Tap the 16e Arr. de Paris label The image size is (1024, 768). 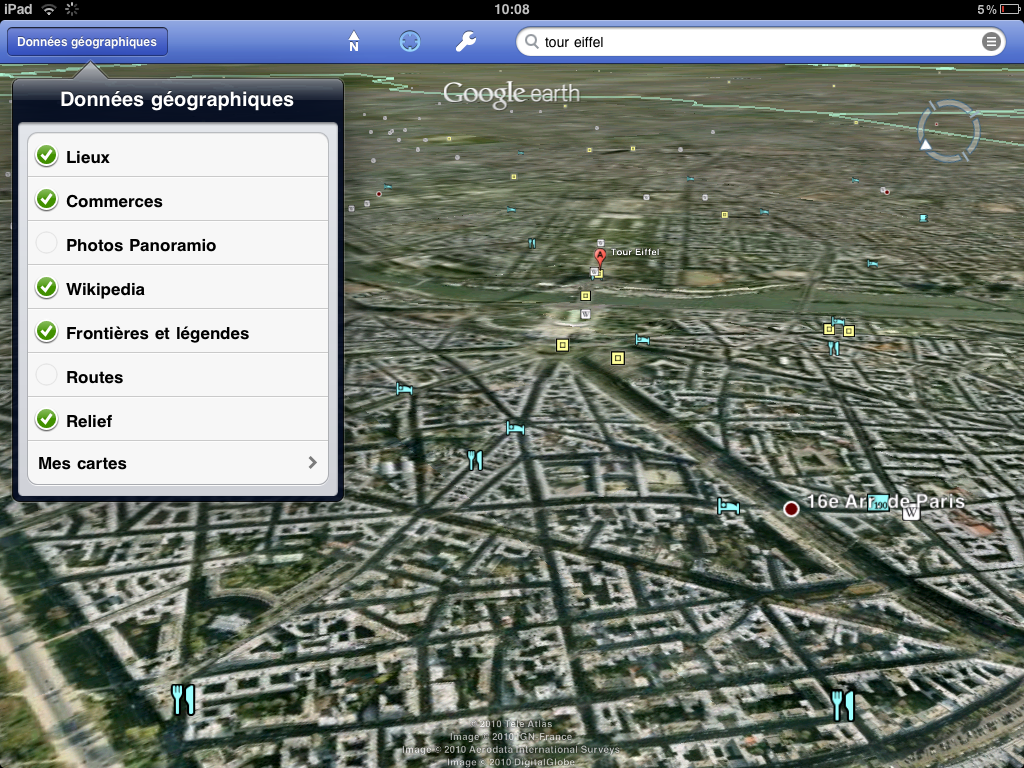(886, 501)
